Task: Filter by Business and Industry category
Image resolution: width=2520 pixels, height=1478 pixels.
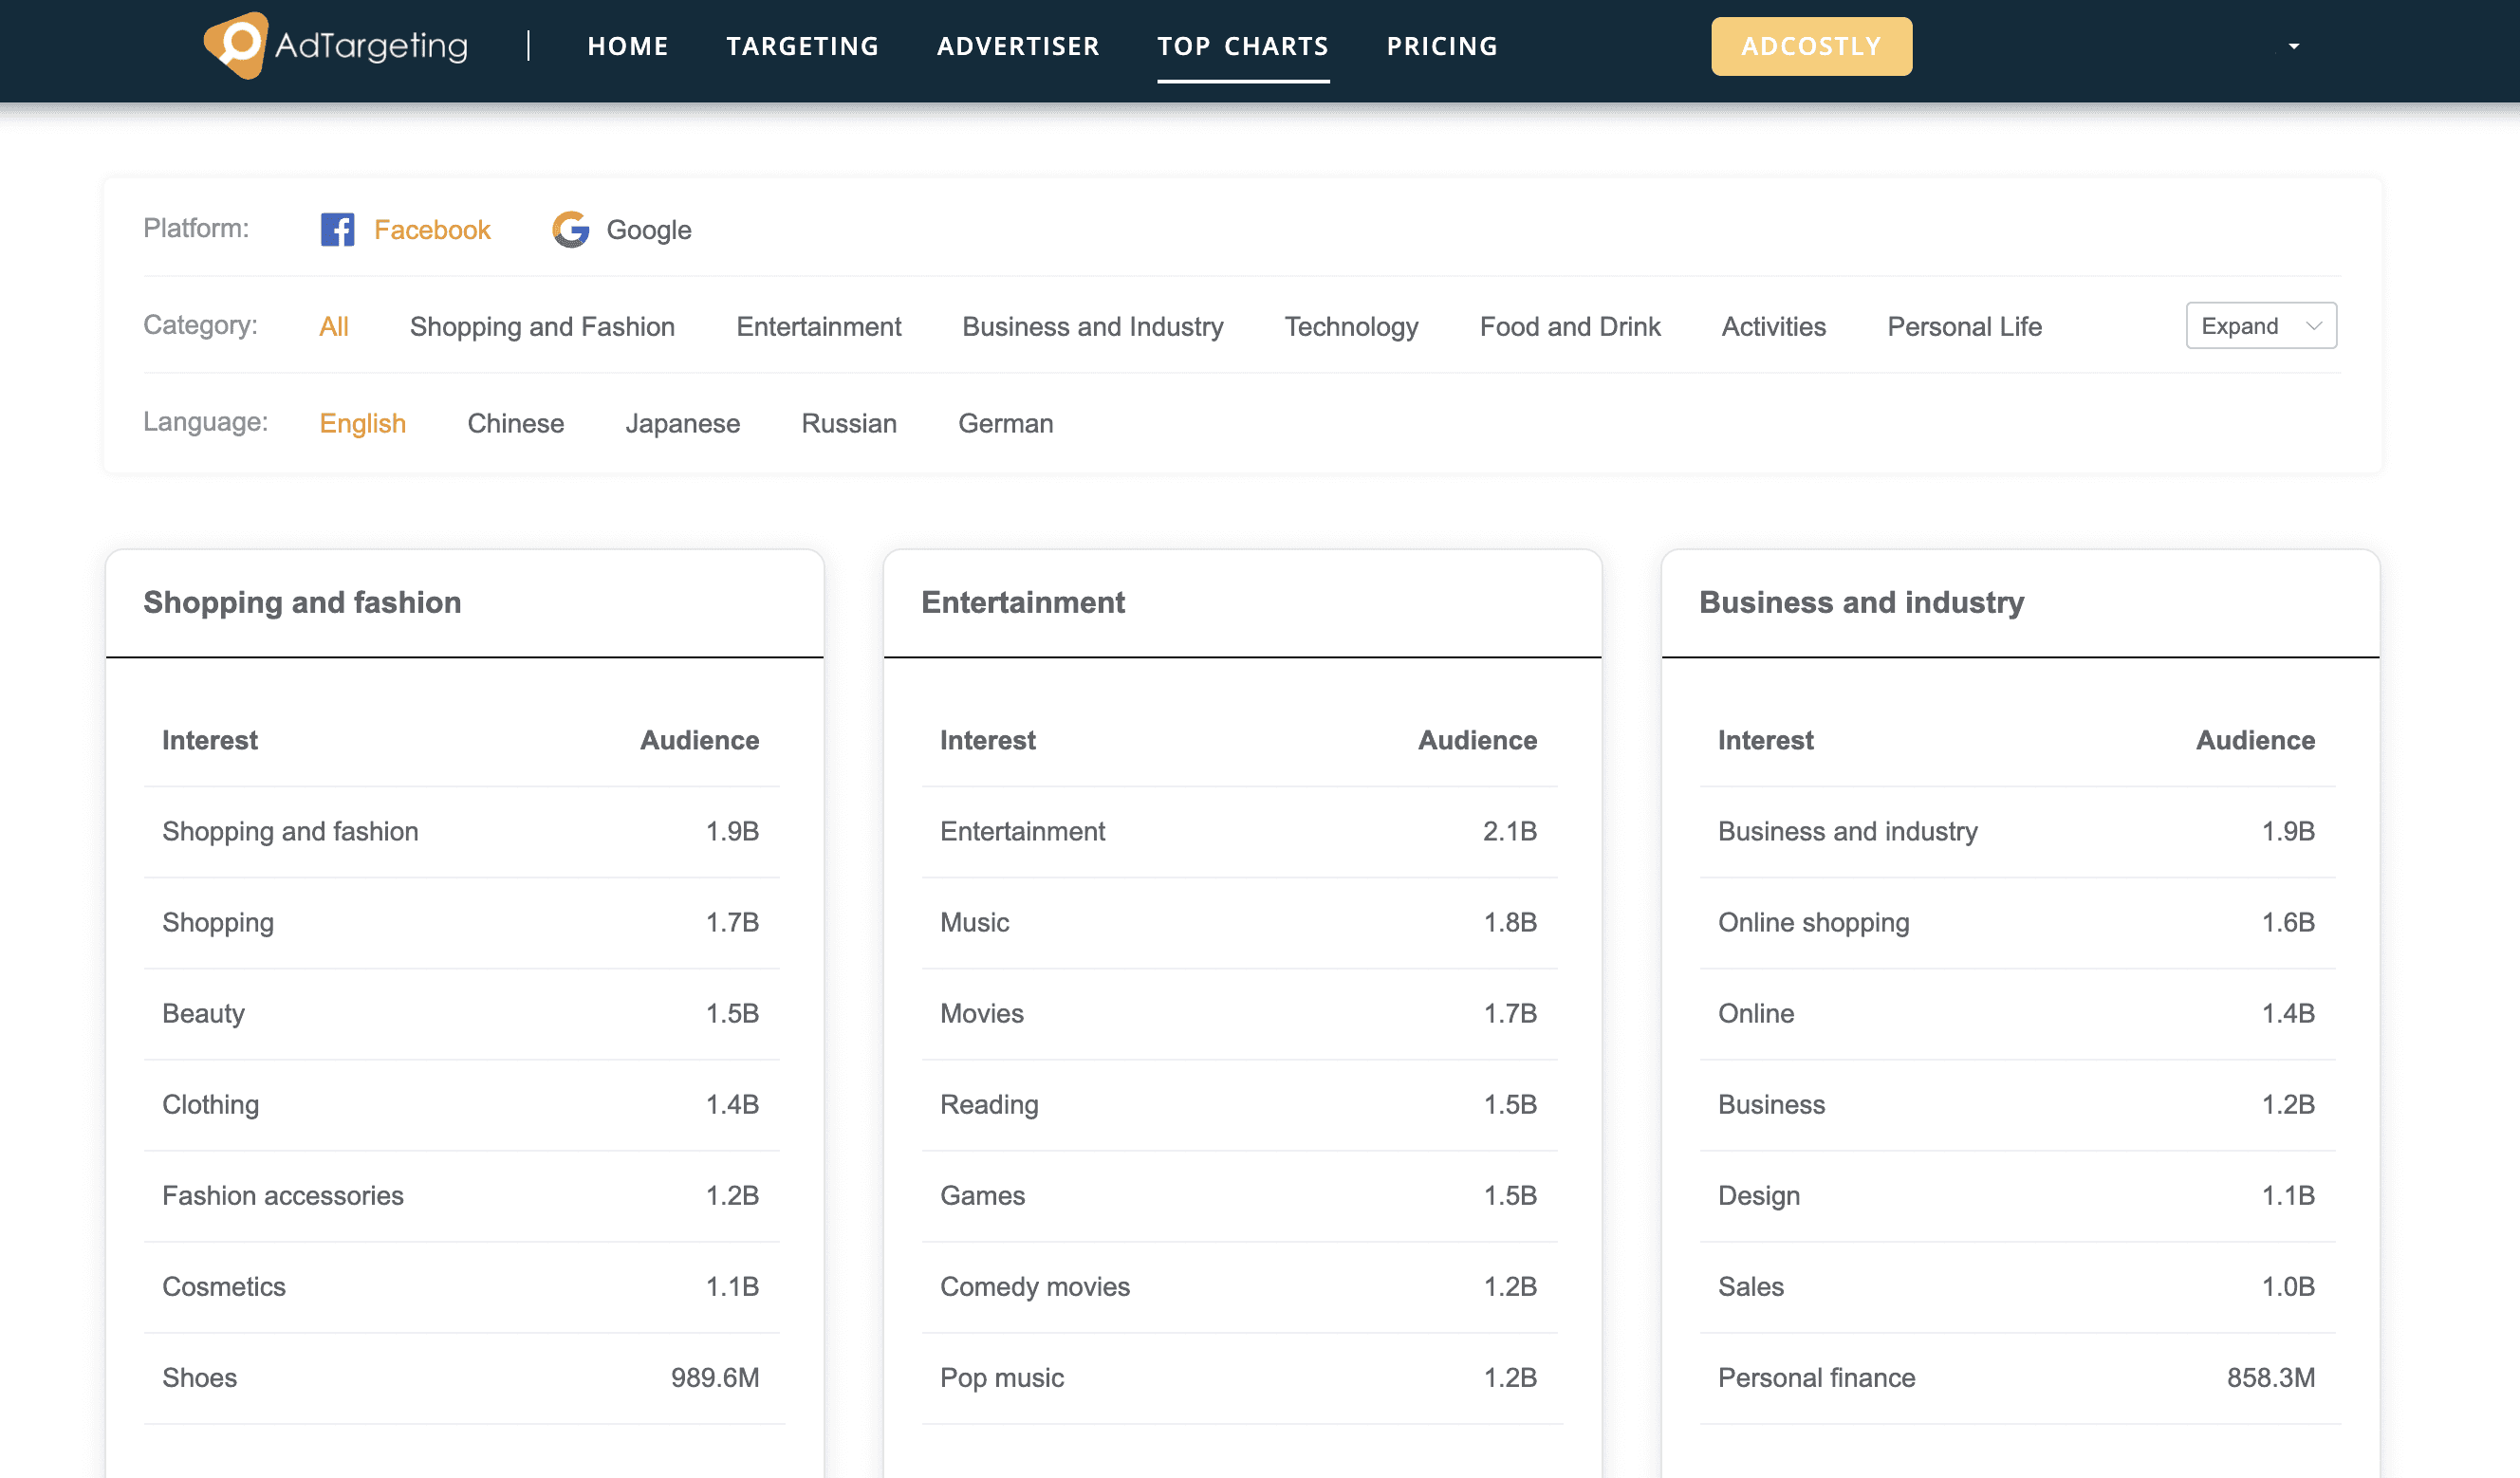Action: 1093,326
